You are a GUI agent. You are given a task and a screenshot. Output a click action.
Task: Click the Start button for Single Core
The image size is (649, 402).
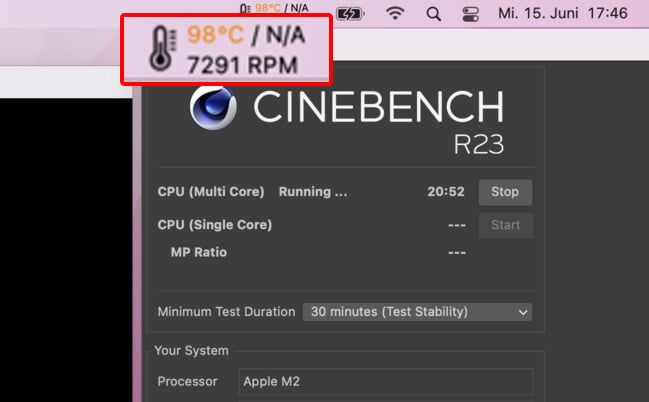click(x=505, y=225)
